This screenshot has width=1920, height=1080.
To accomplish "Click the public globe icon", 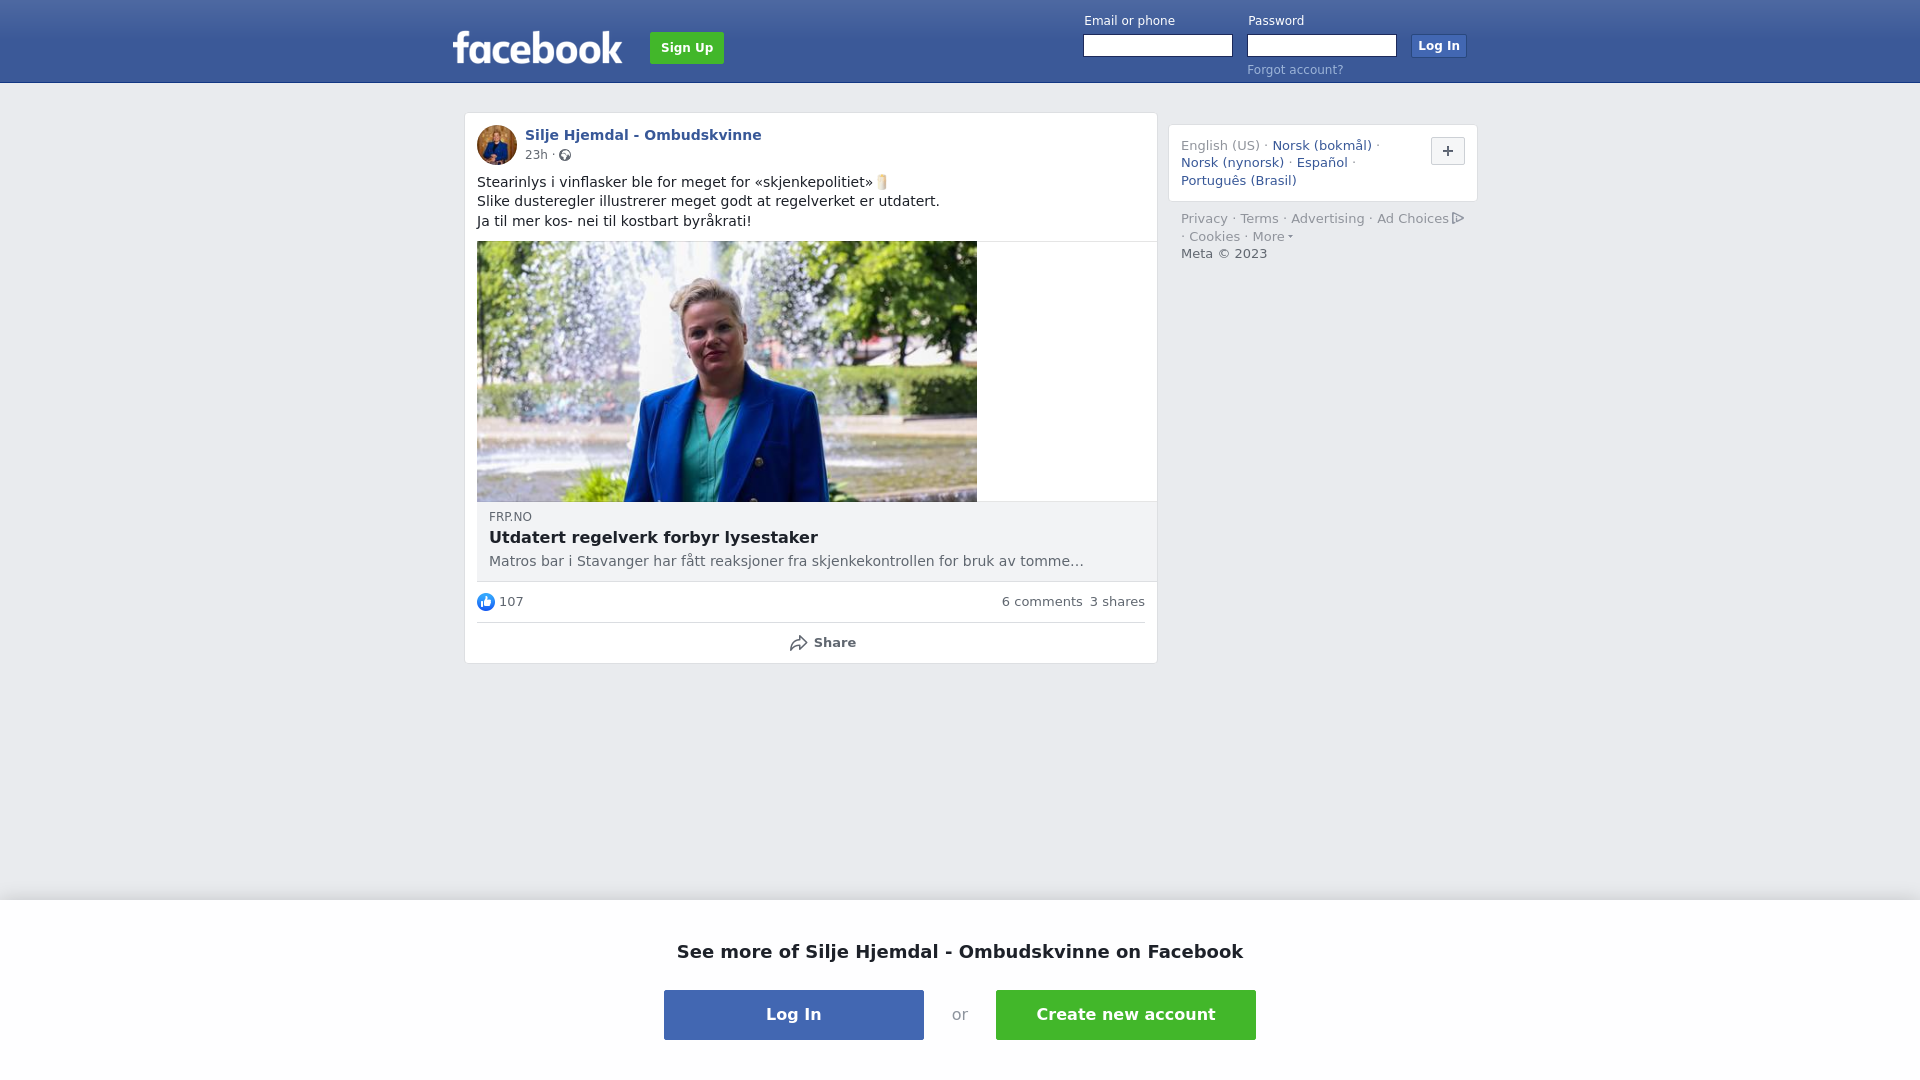I will click(565, 155).
